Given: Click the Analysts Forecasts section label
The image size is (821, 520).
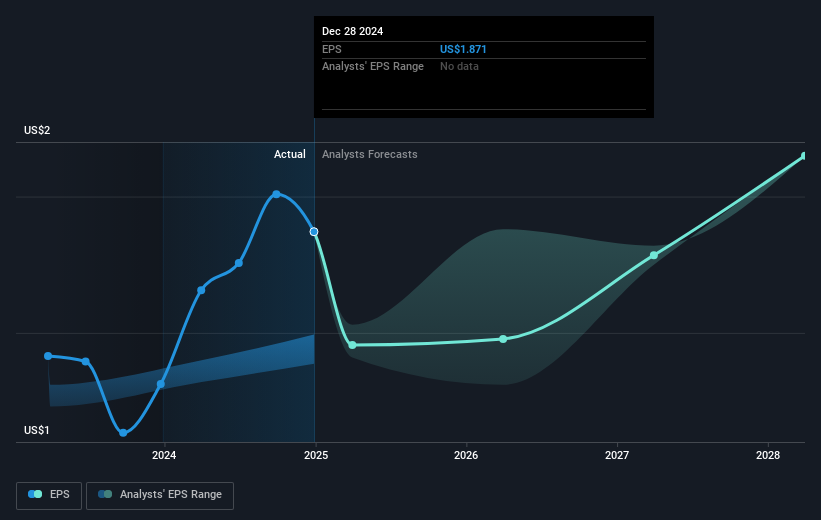Looking at the screenshot, I should click(x=370, y=154).
